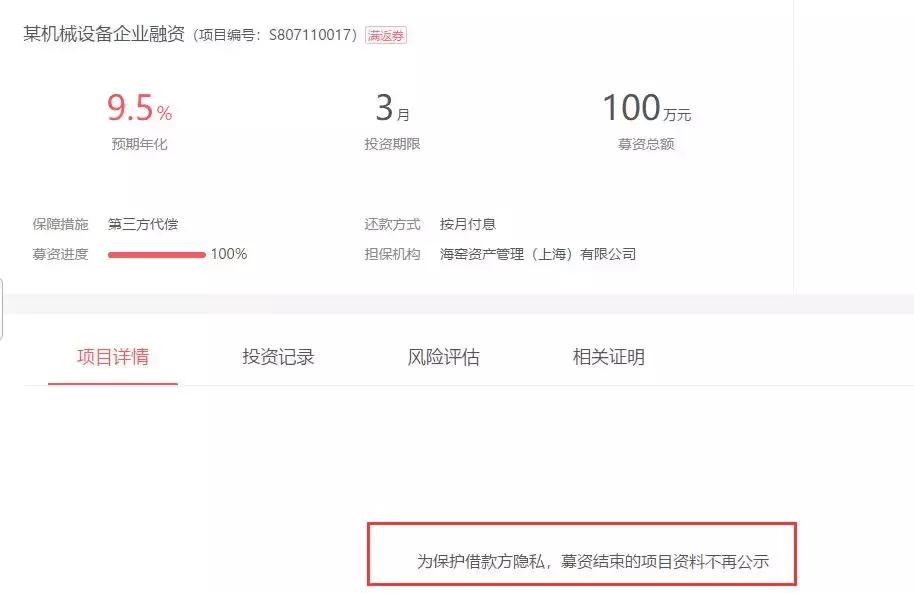
Task: Click the 投资期限 label
Action: [392, 144]
